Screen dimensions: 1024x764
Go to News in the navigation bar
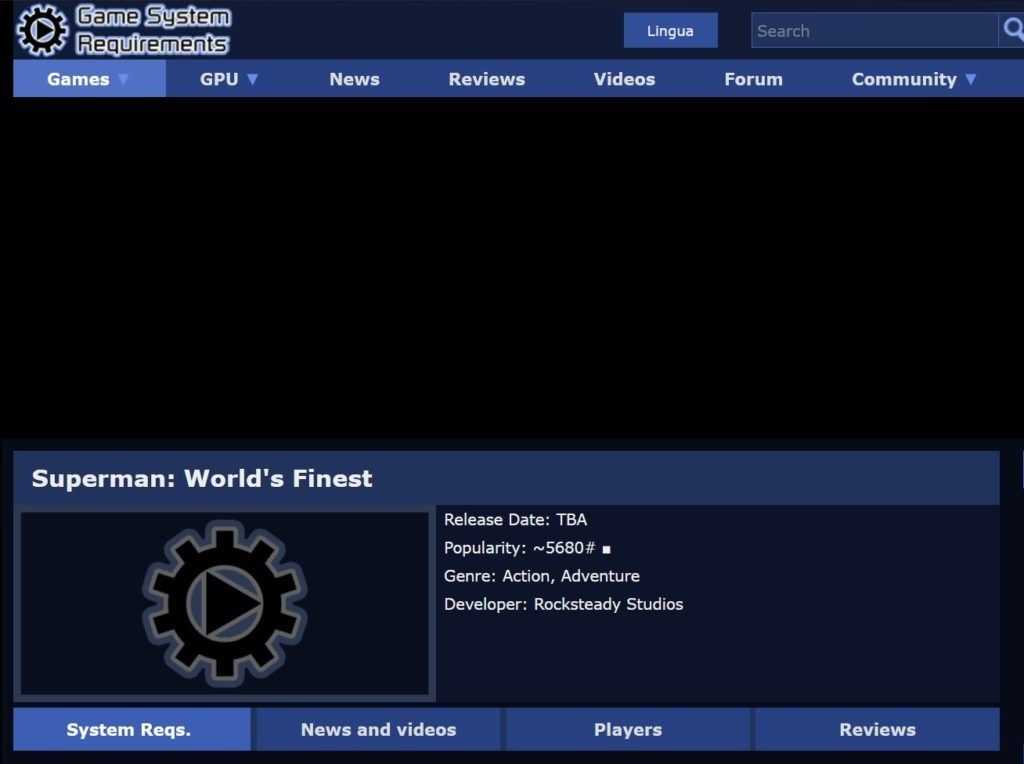(354, 79)
